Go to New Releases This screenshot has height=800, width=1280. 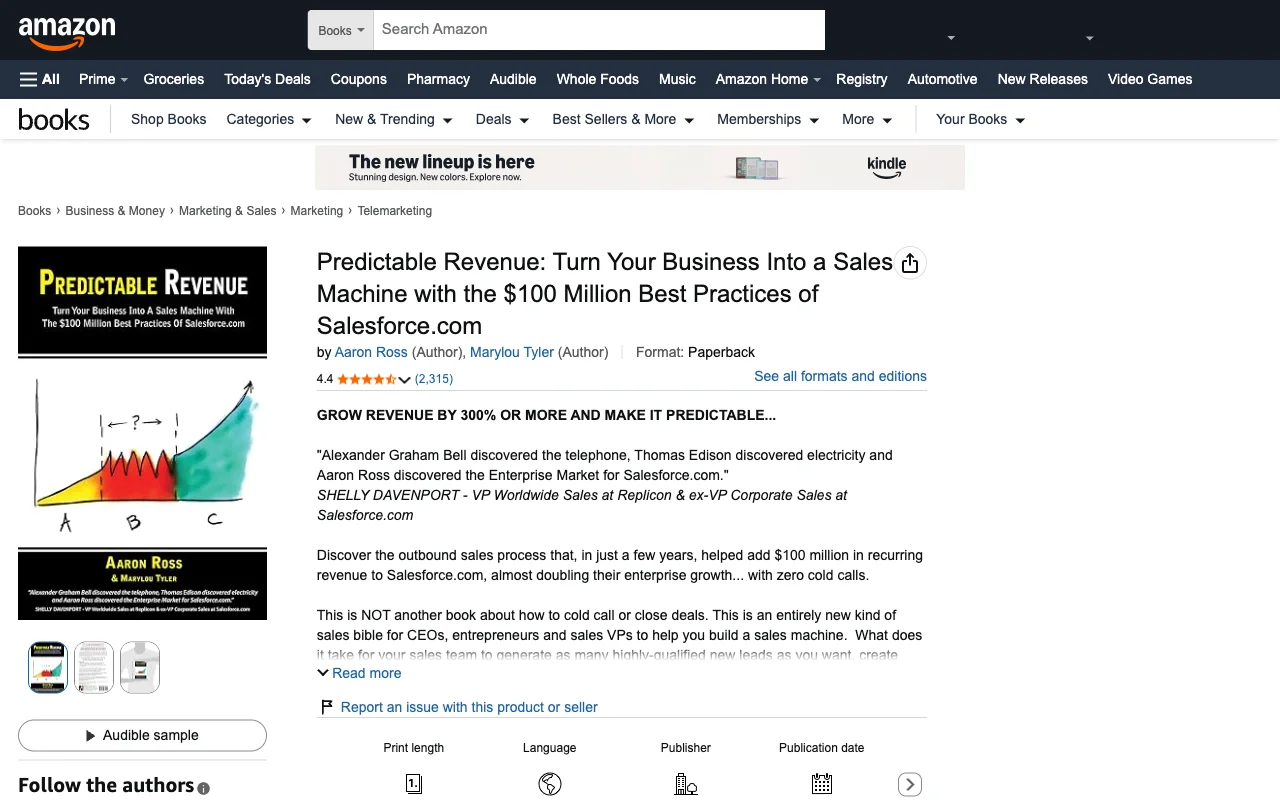[1042, 79]
